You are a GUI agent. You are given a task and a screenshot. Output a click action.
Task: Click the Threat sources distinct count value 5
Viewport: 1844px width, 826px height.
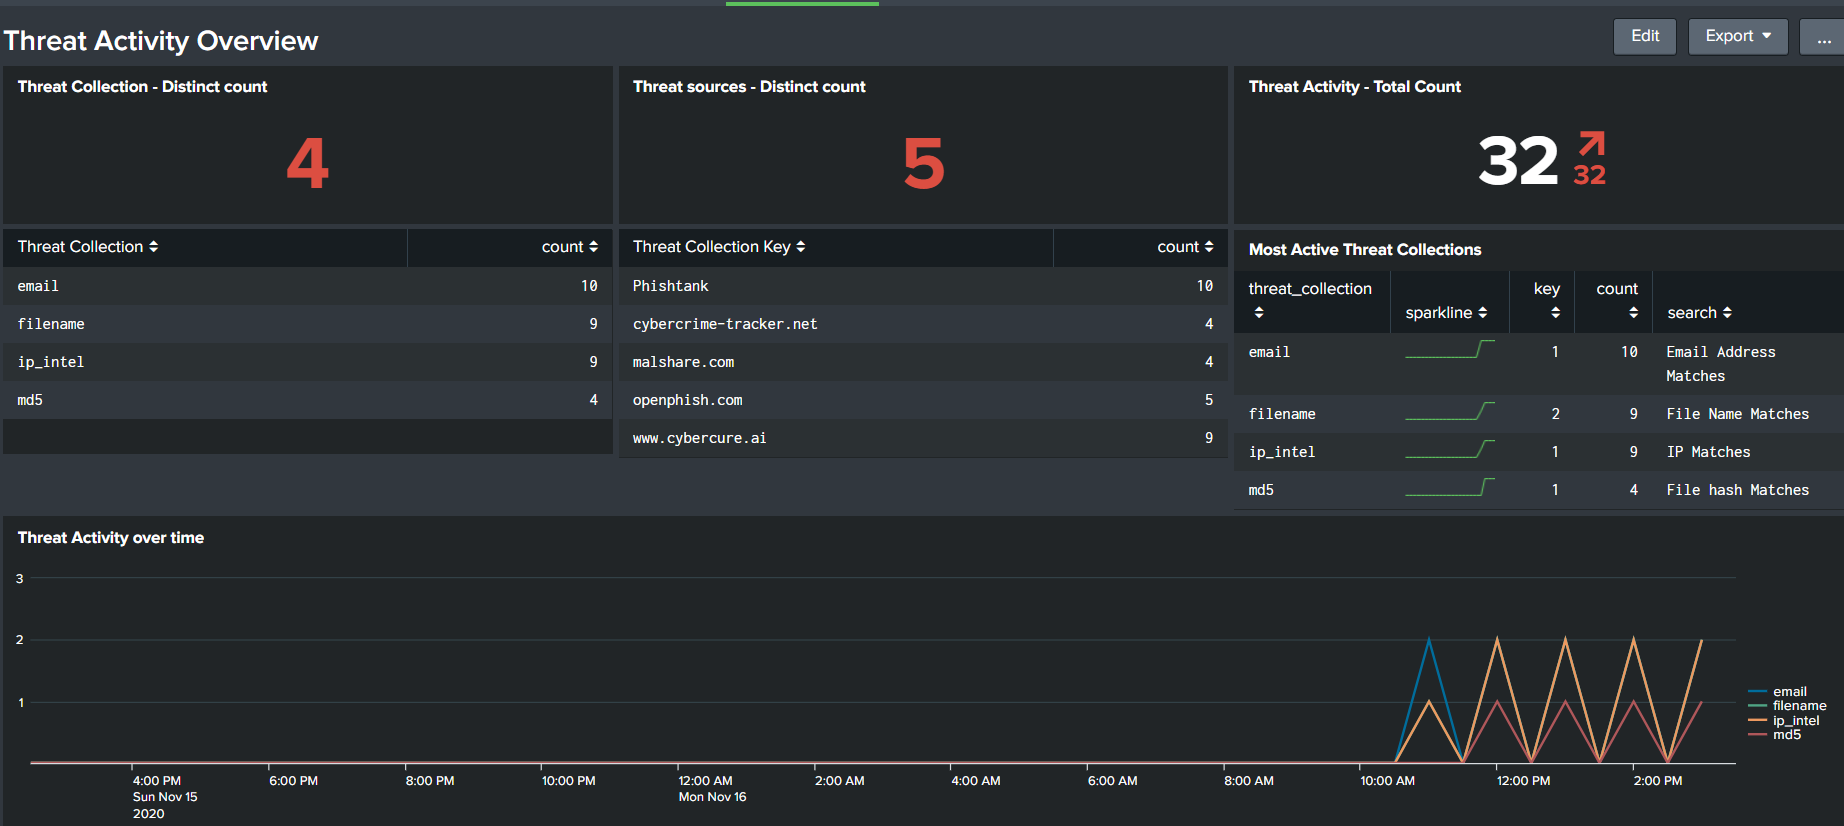point(923,163)
